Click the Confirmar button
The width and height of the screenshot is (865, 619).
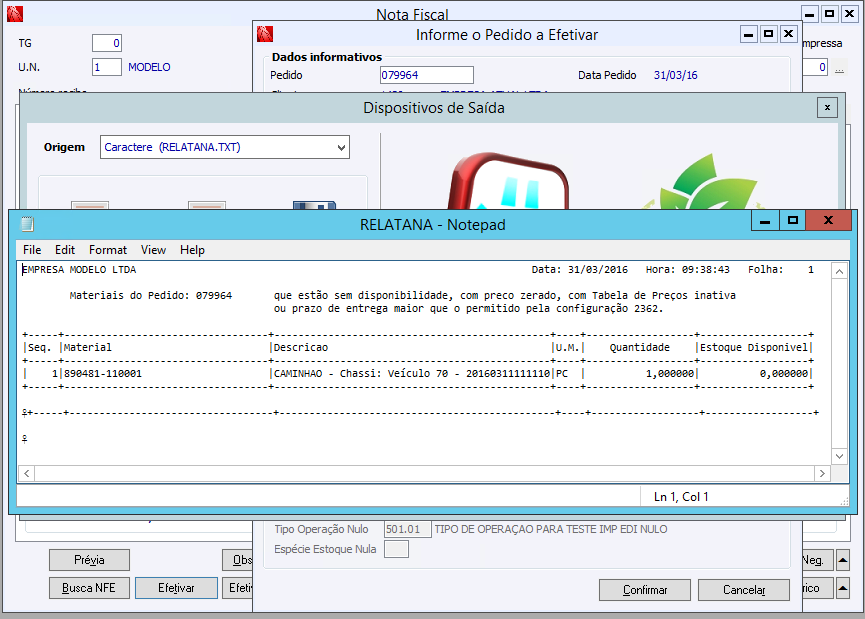(645, 590)
